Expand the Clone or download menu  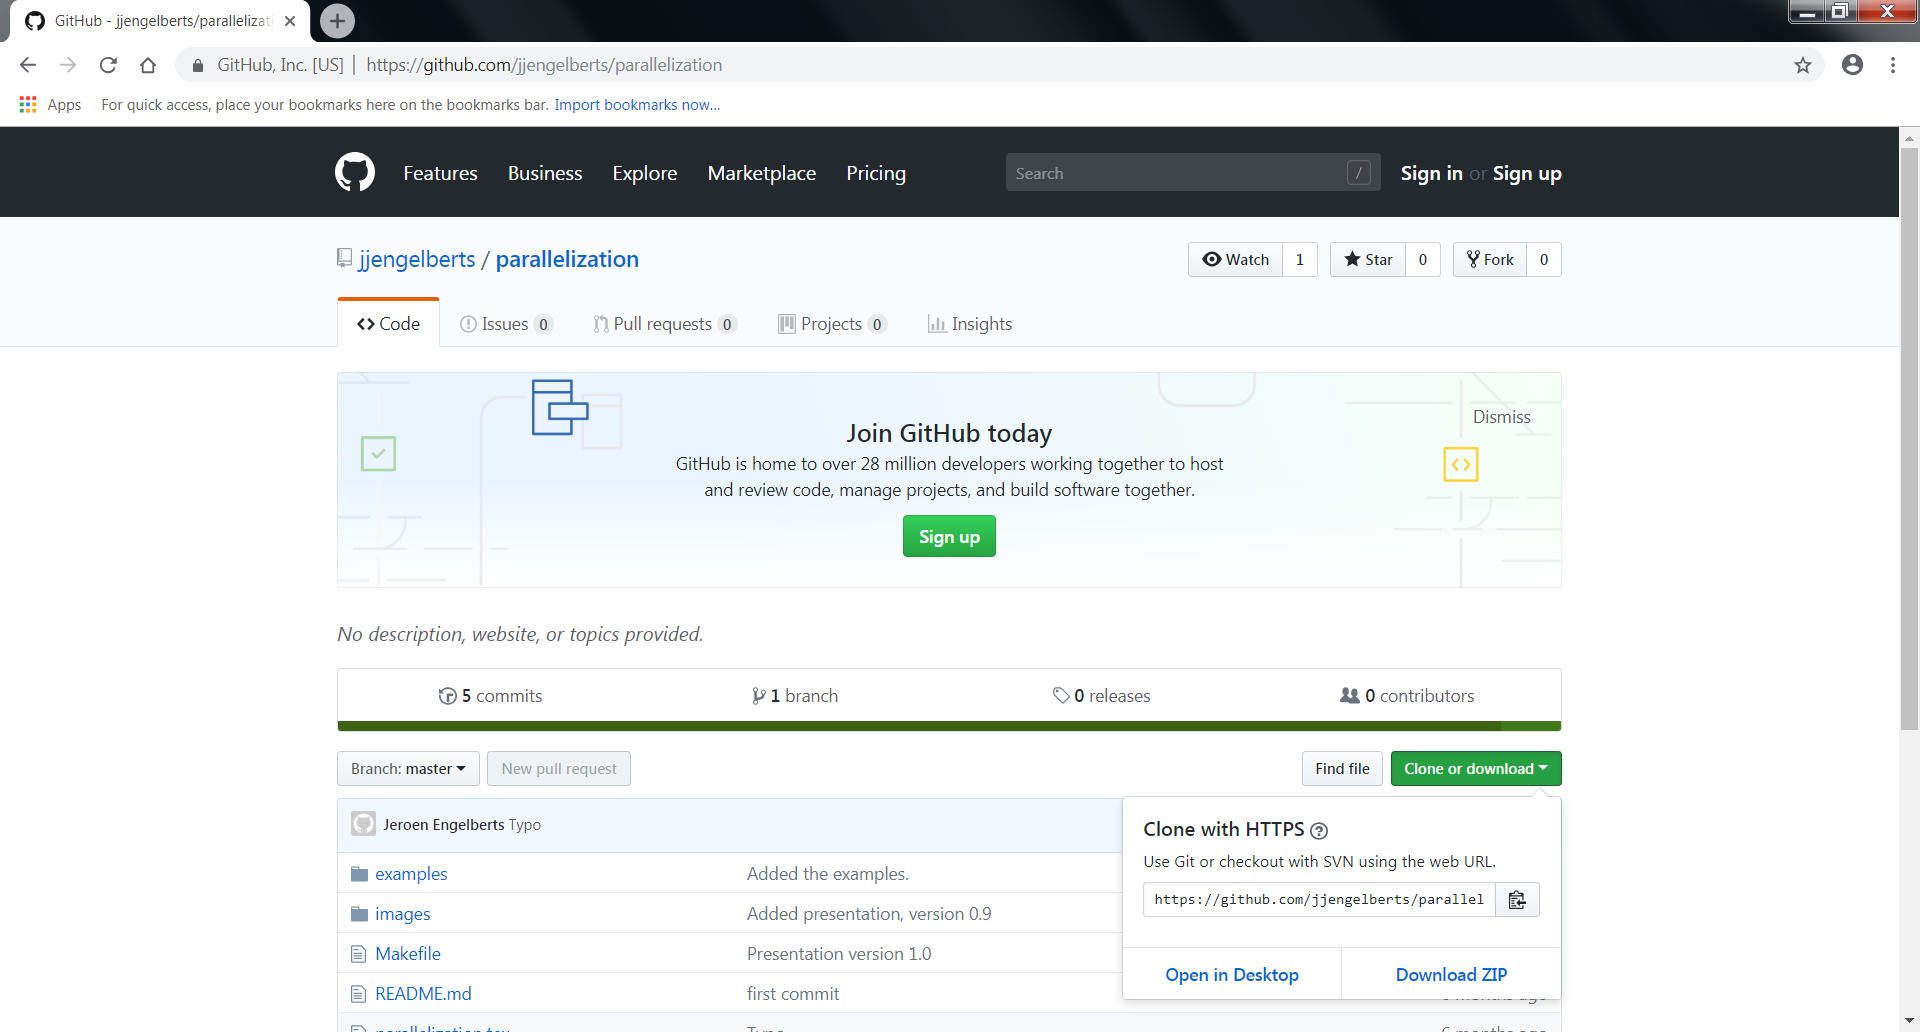pos(1475,768)
